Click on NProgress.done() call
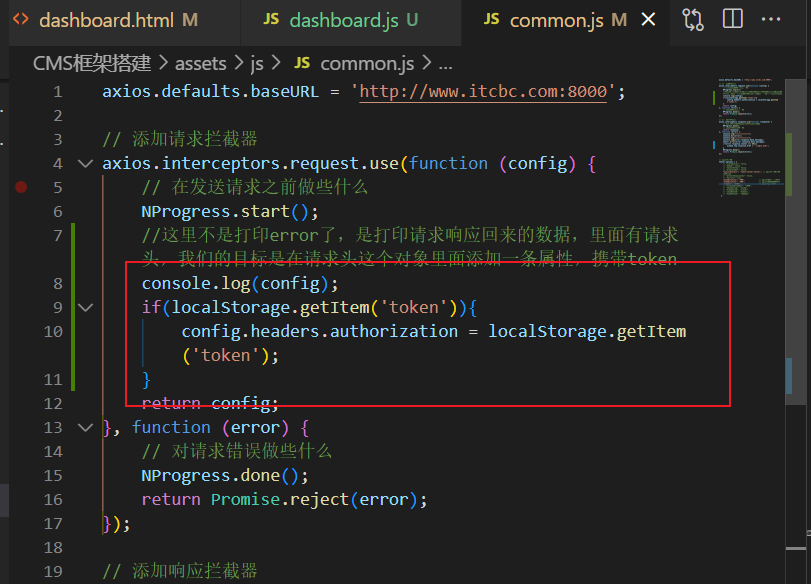 point(225,476)
